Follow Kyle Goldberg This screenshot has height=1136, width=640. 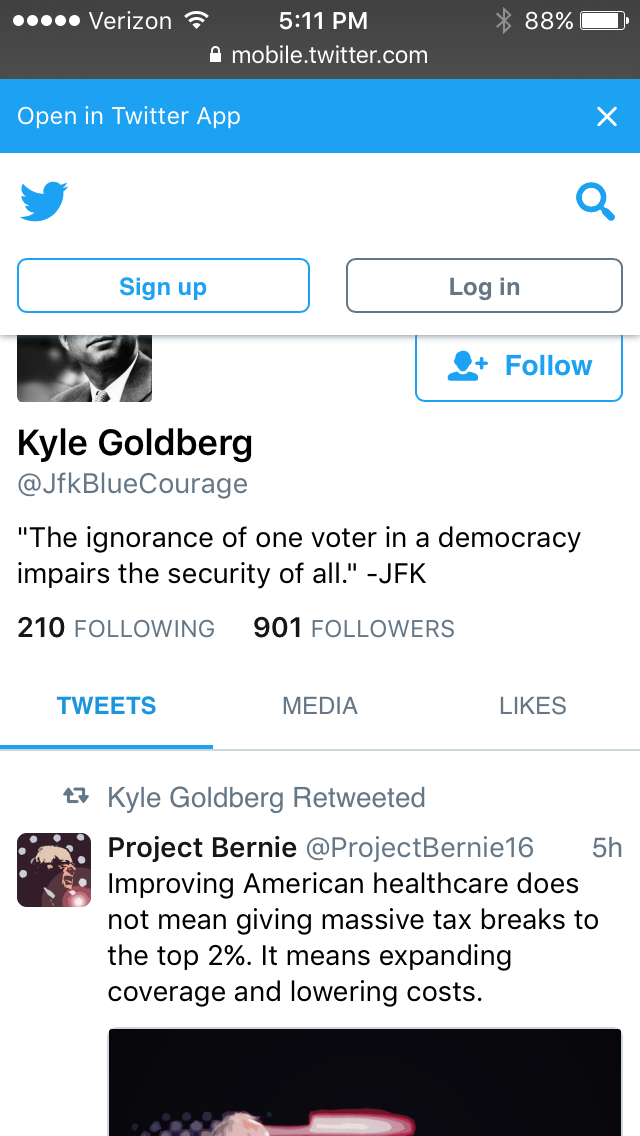pyautogui.click(x=518, y=366)
